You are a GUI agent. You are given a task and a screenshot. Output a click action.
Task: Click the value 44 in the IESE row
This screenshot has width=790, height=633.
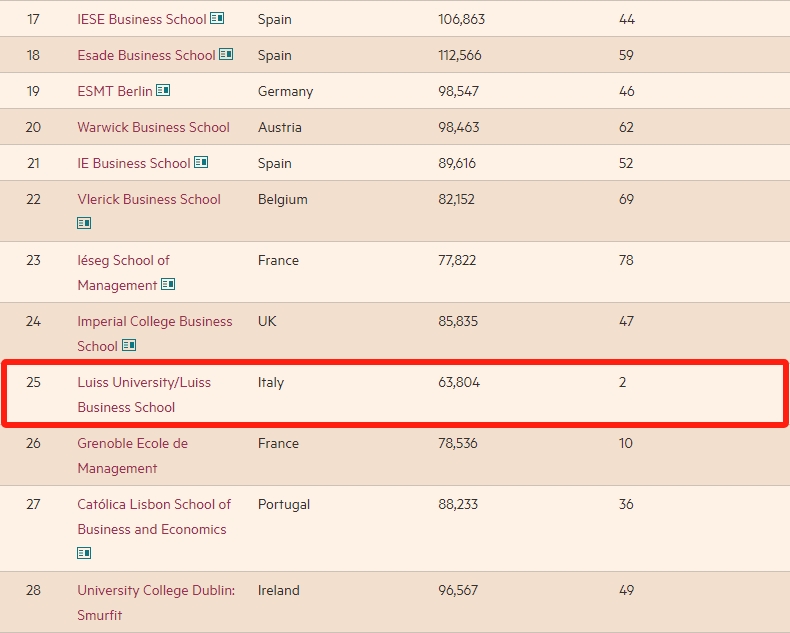coord(627,19)
